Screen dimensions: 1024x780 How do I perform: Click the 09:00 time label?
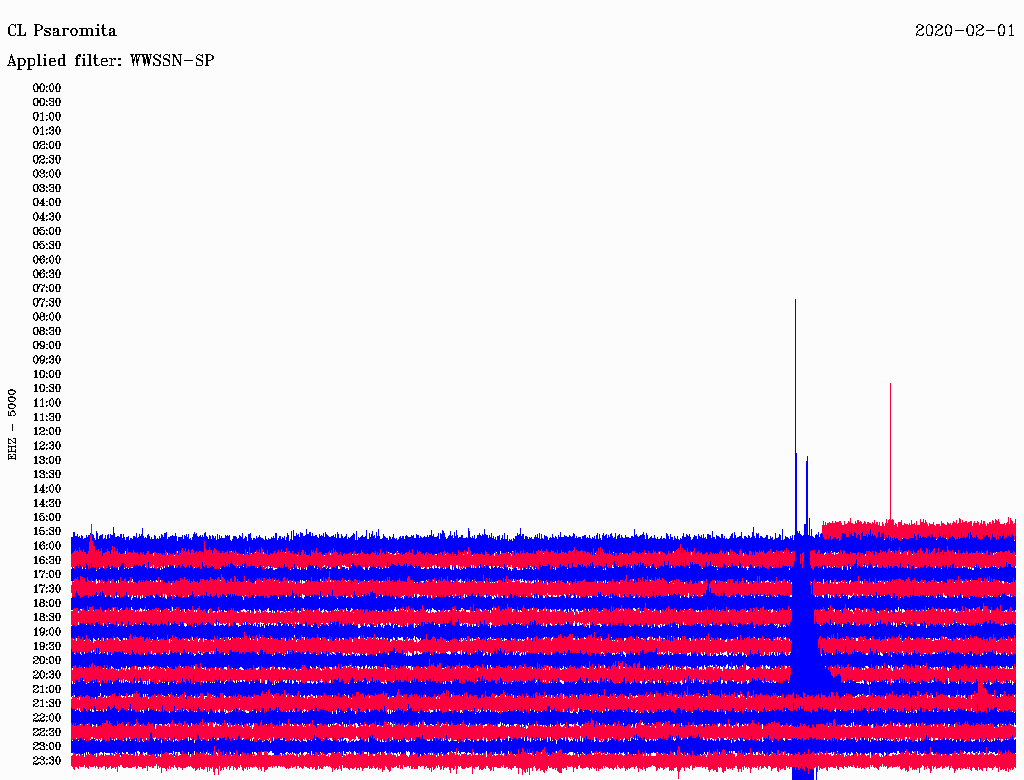(x=47, y=346)
